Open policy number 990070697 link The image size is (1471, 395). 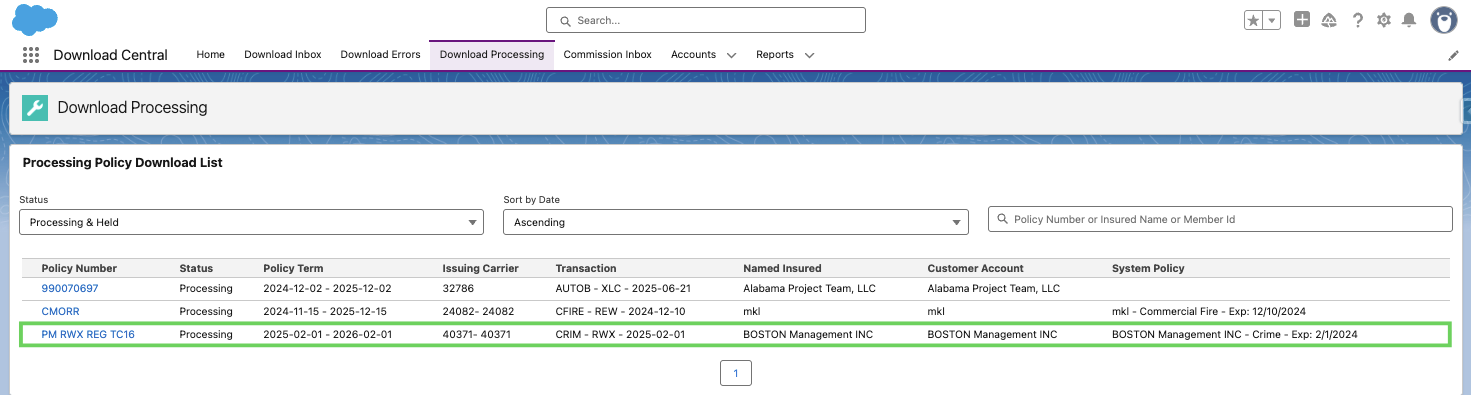pyautogui.click(x=70, y=288)
